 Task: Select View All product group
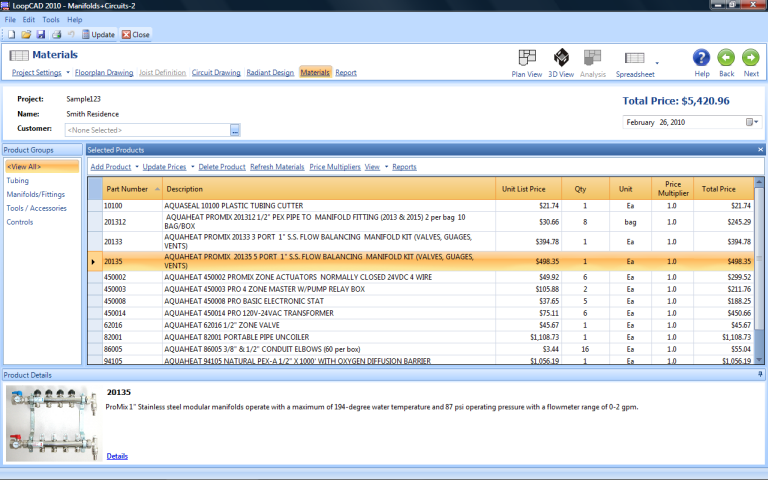tap(42, 167)
